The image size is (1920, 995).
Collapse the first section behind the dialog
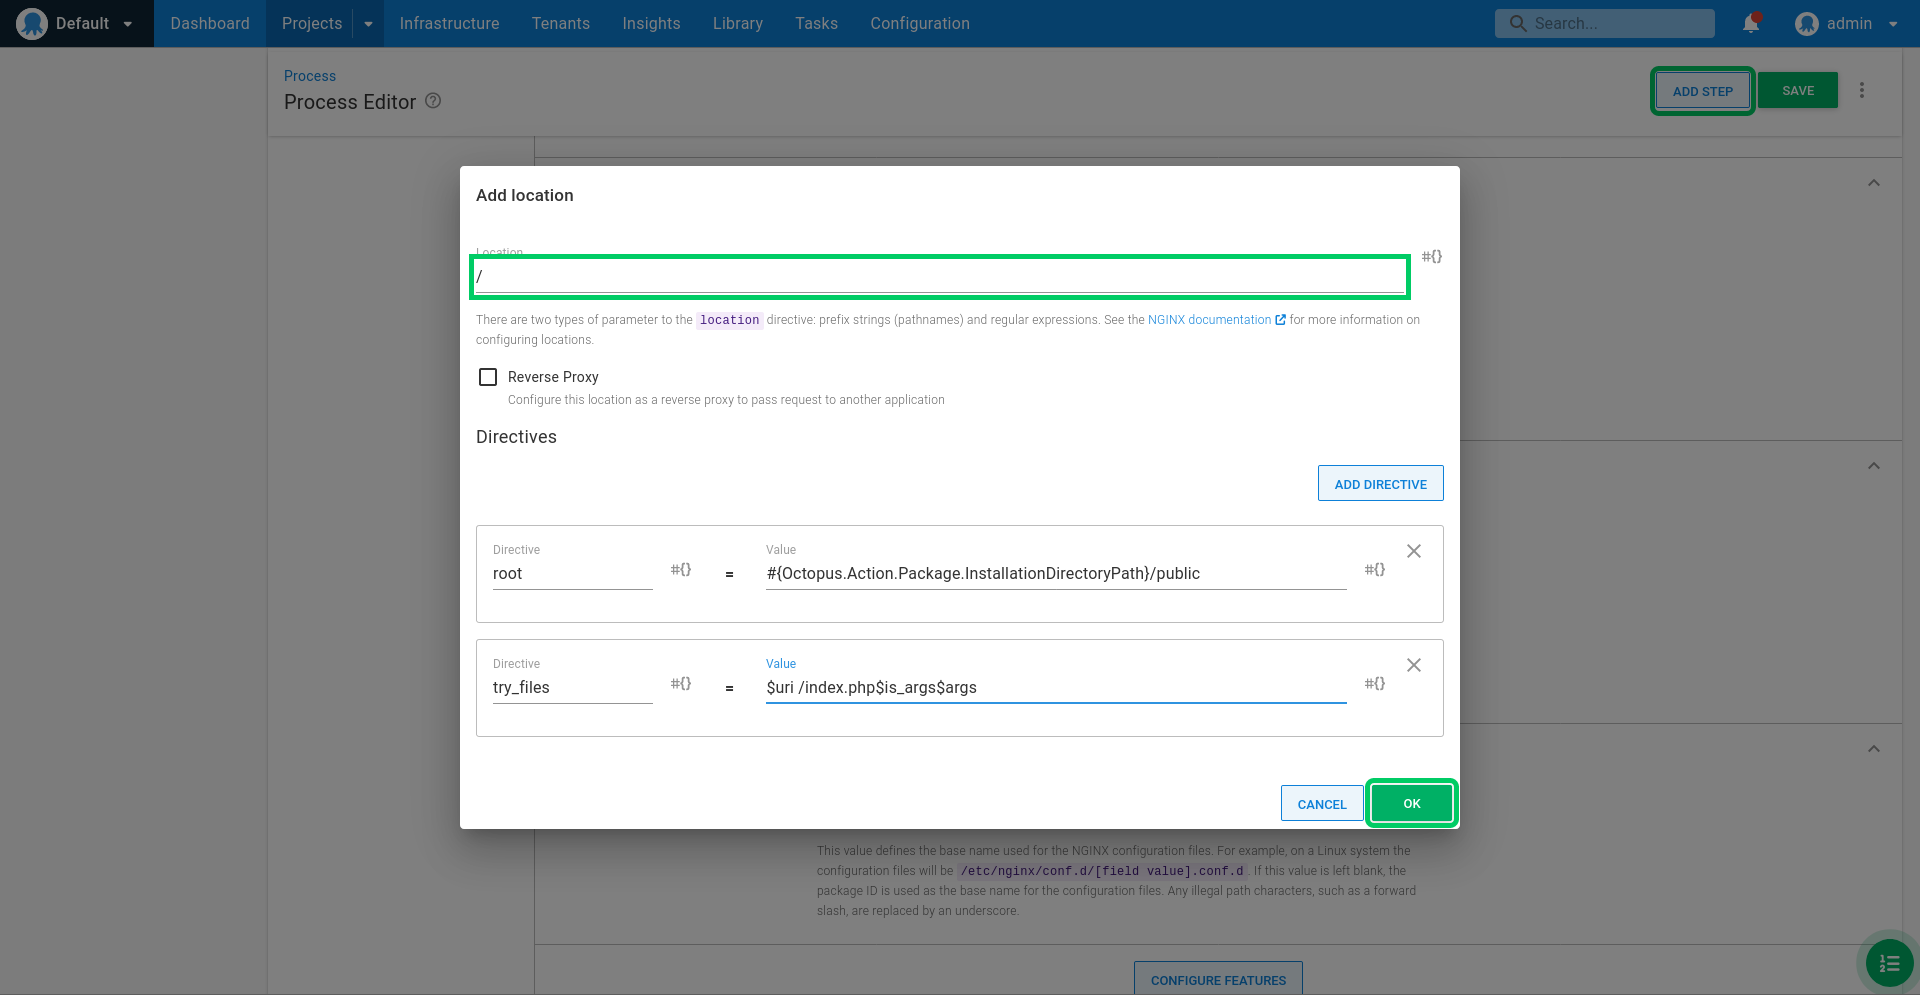tap(1874, 183)
